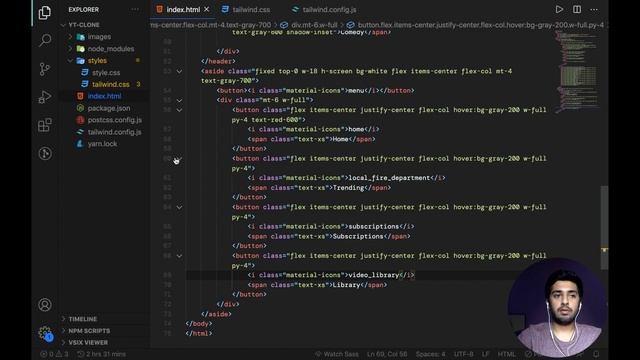Open the Manage gear icon
Viewport: 640px width, 360px height.
[44, 333]
